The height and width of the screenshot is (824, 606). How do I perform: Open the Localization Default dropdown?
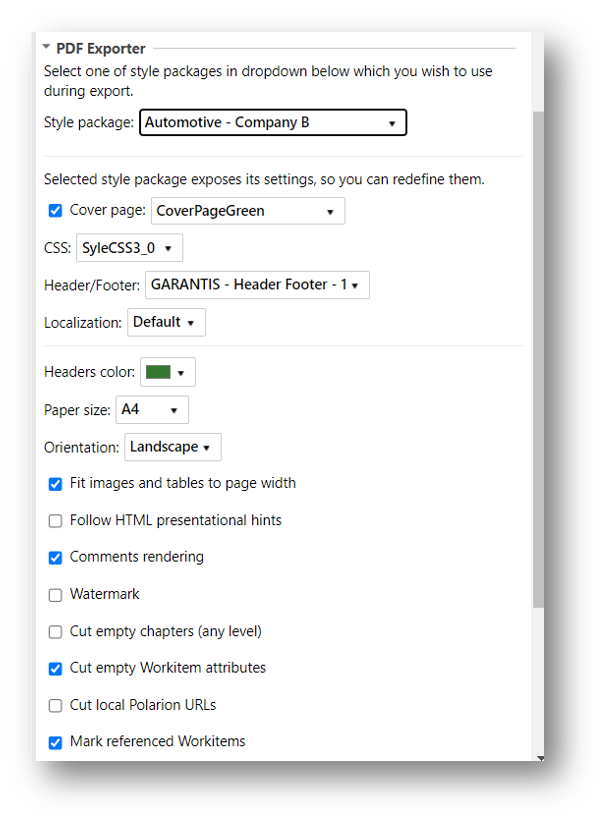click(166, 322)
